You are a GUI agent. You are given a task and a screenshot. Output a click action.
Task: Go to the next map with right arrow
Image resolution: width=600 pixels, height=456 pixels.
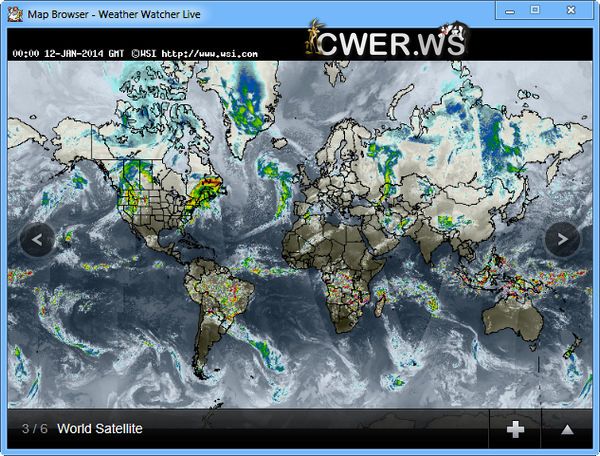click(562, 239)
